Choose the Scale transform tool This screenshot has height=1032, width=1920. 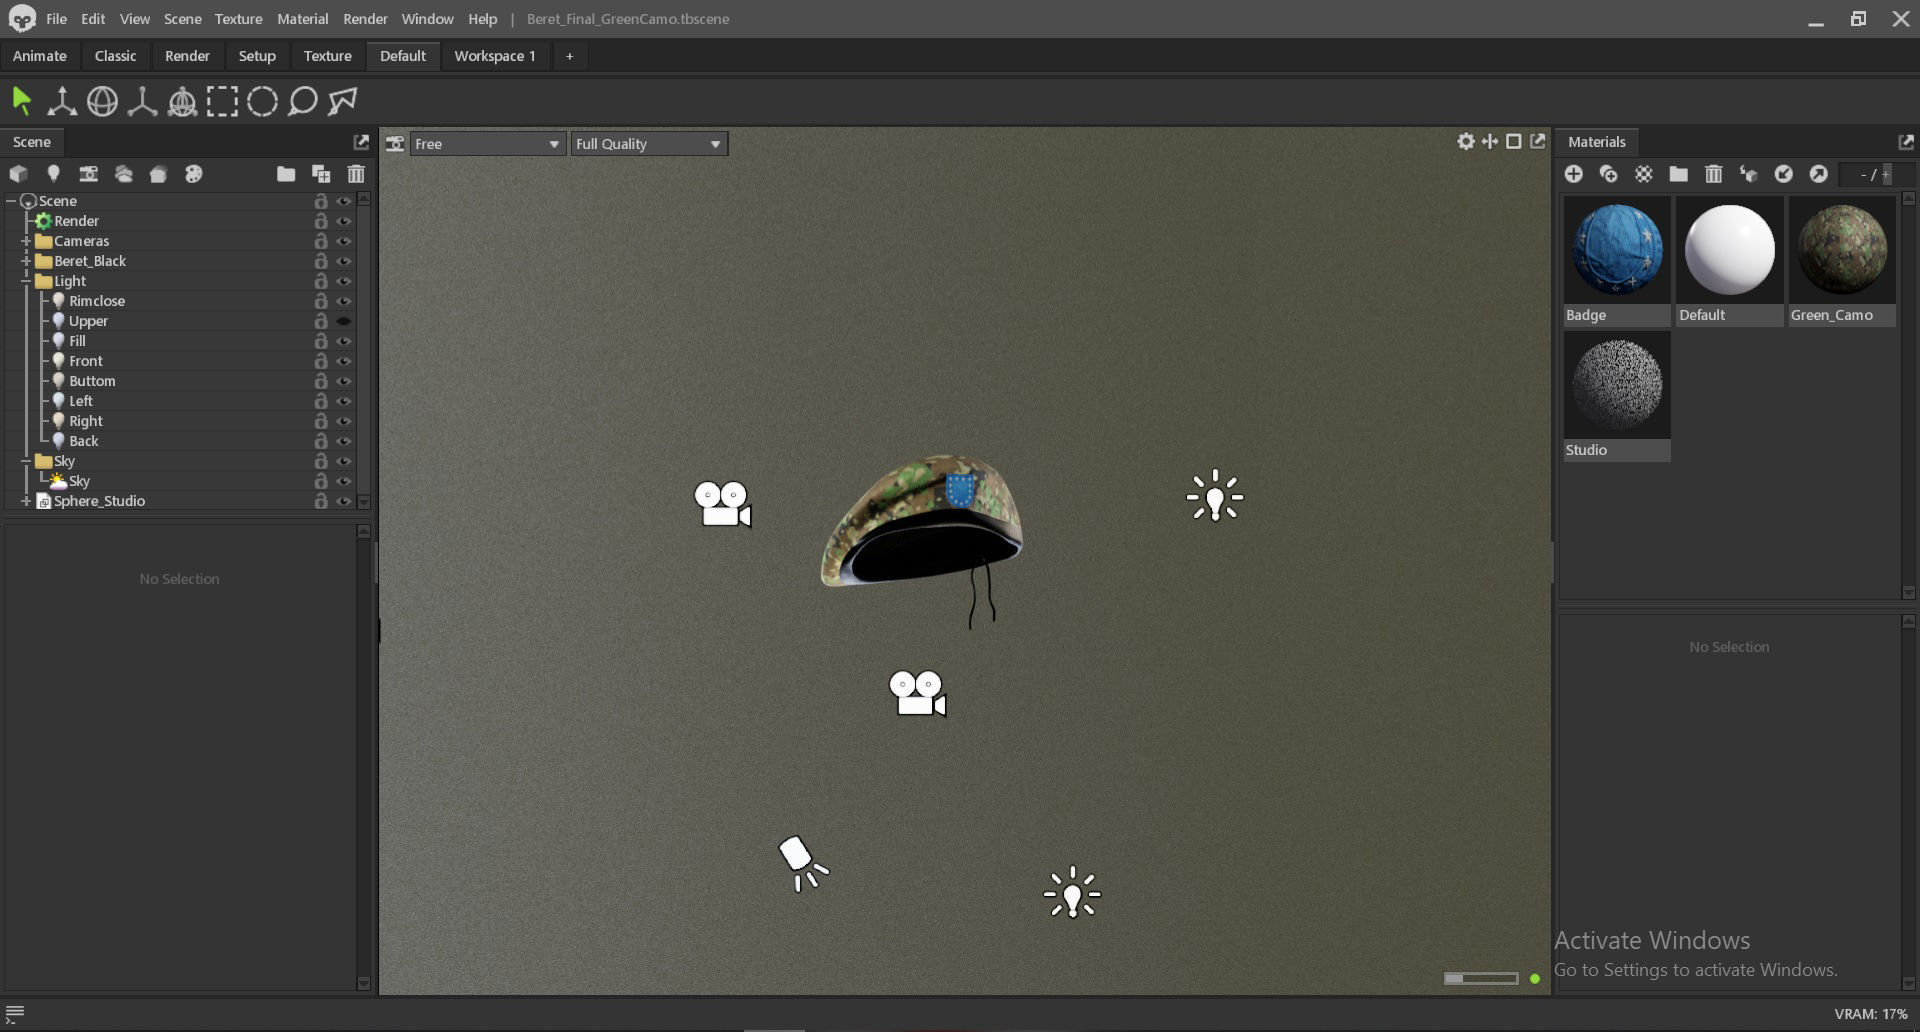(x=142, y=101)
